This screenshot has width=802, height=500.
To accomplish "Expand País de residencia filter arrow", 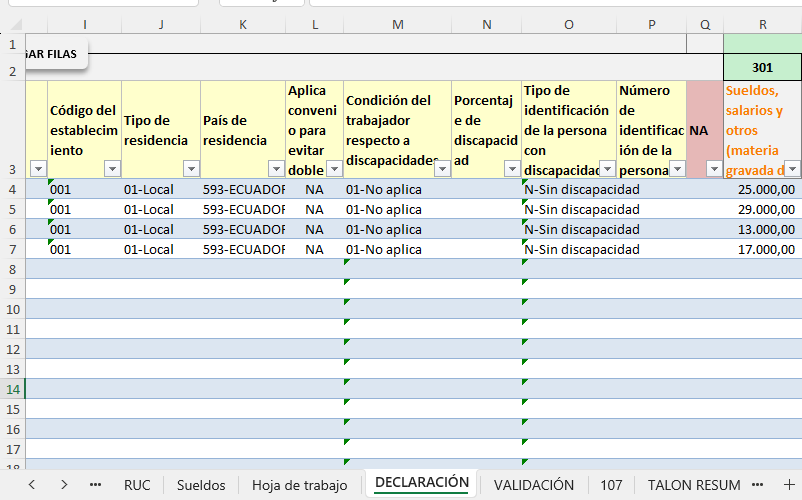I will click(x=275, y=169).
